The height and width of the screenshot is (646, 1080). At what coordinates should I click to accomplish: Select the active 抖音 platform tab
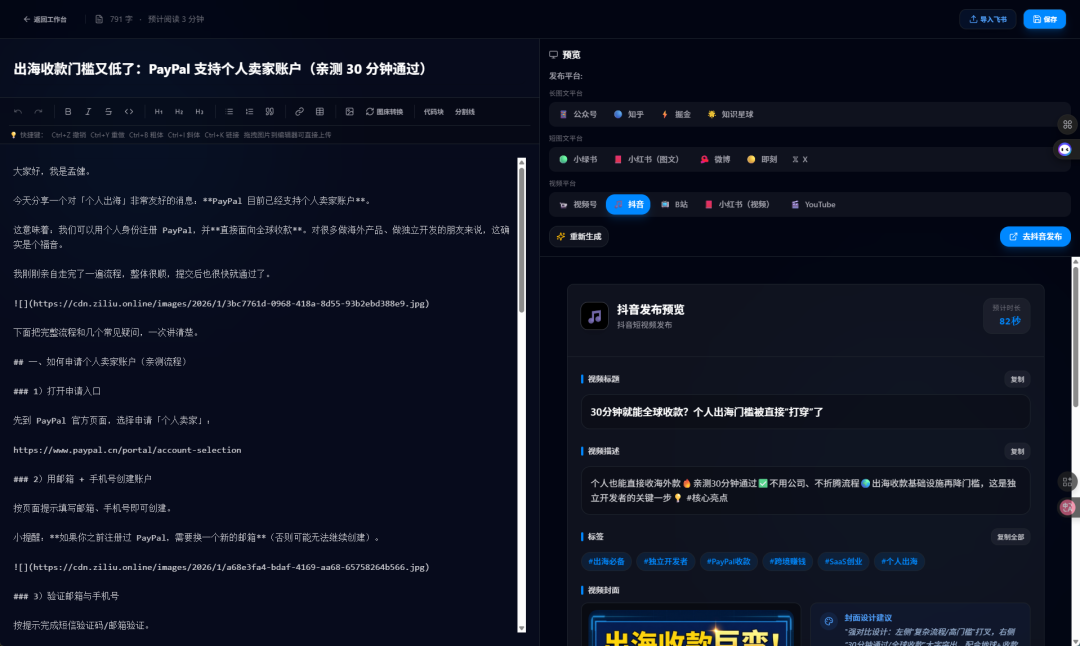(x=628, y=205)
